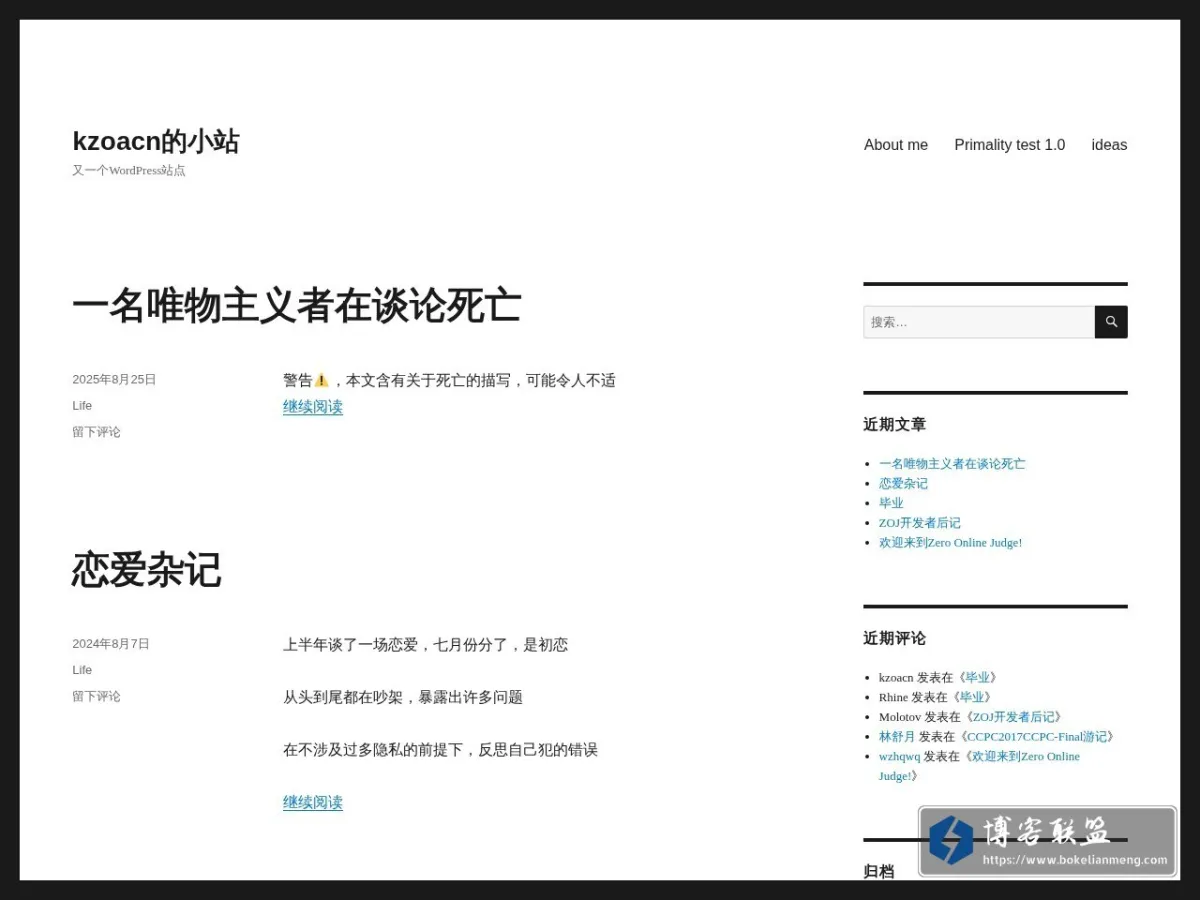1200x900 pixels.
Task: Open comment on CCPC2017CCPC-Final游记
Action: tap(1037, 736)
